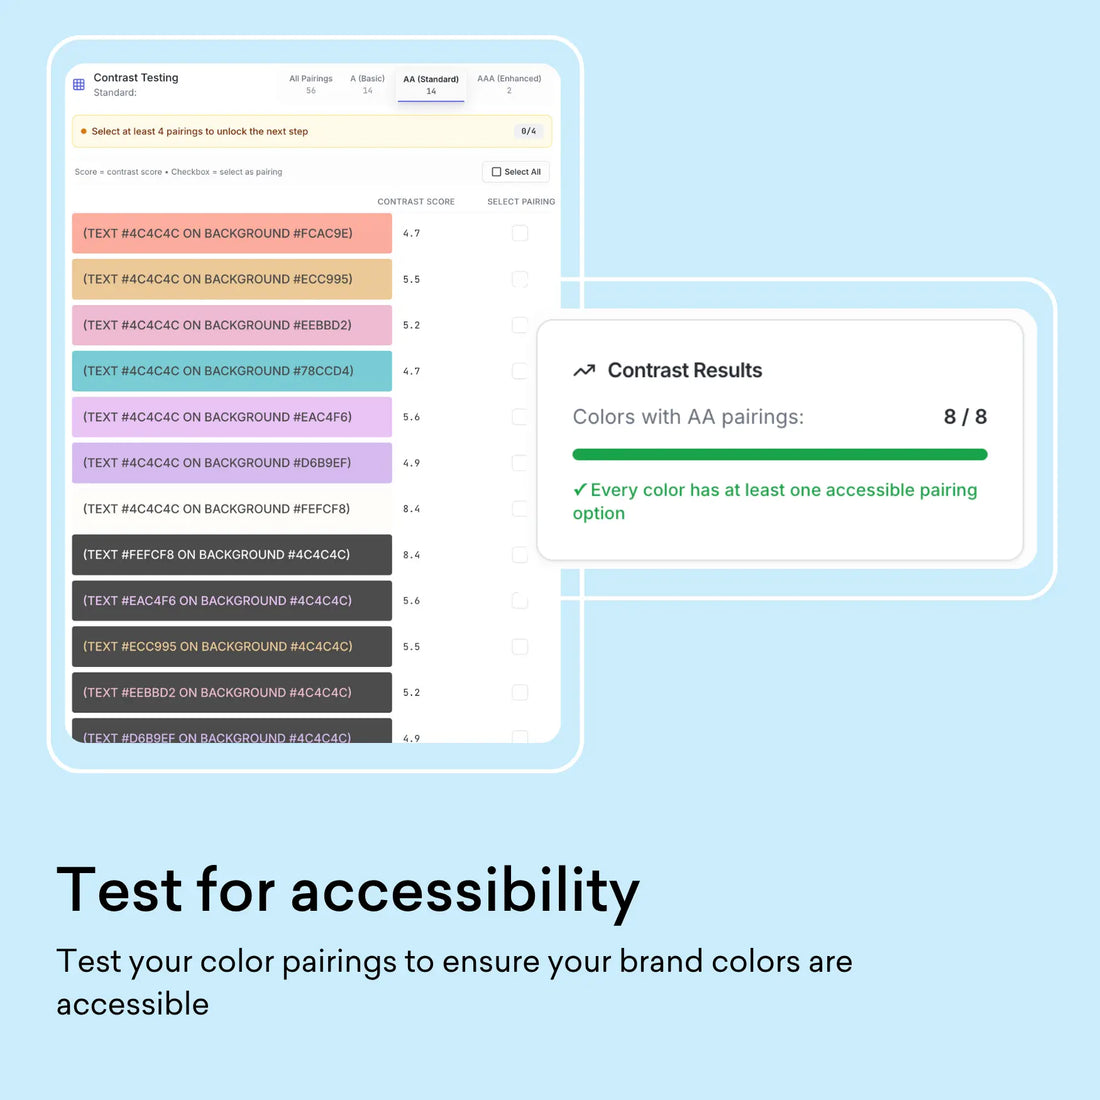The width and height of the screenshot is (1100, 1100).
Task: Check the #ECC995 on #4C4C4C pairing
Action: pos(519,646)
